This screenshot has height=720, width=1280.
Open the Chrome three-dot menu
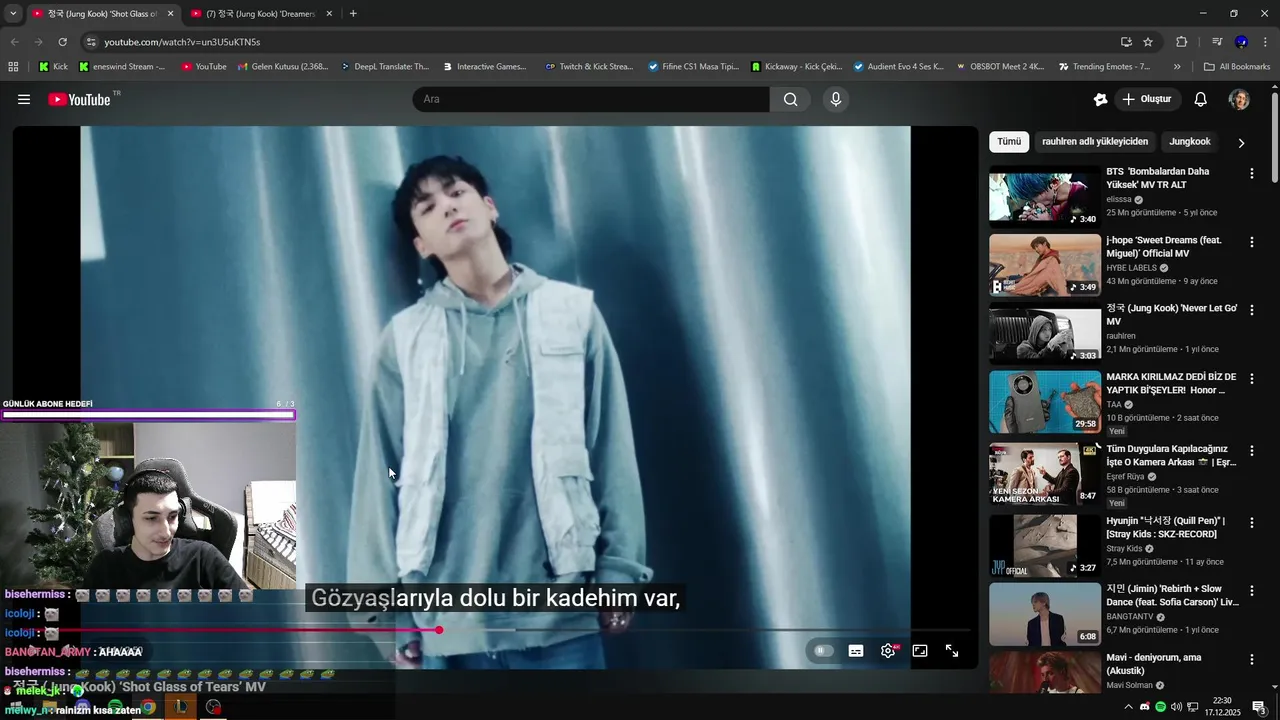click(1265, 42)
